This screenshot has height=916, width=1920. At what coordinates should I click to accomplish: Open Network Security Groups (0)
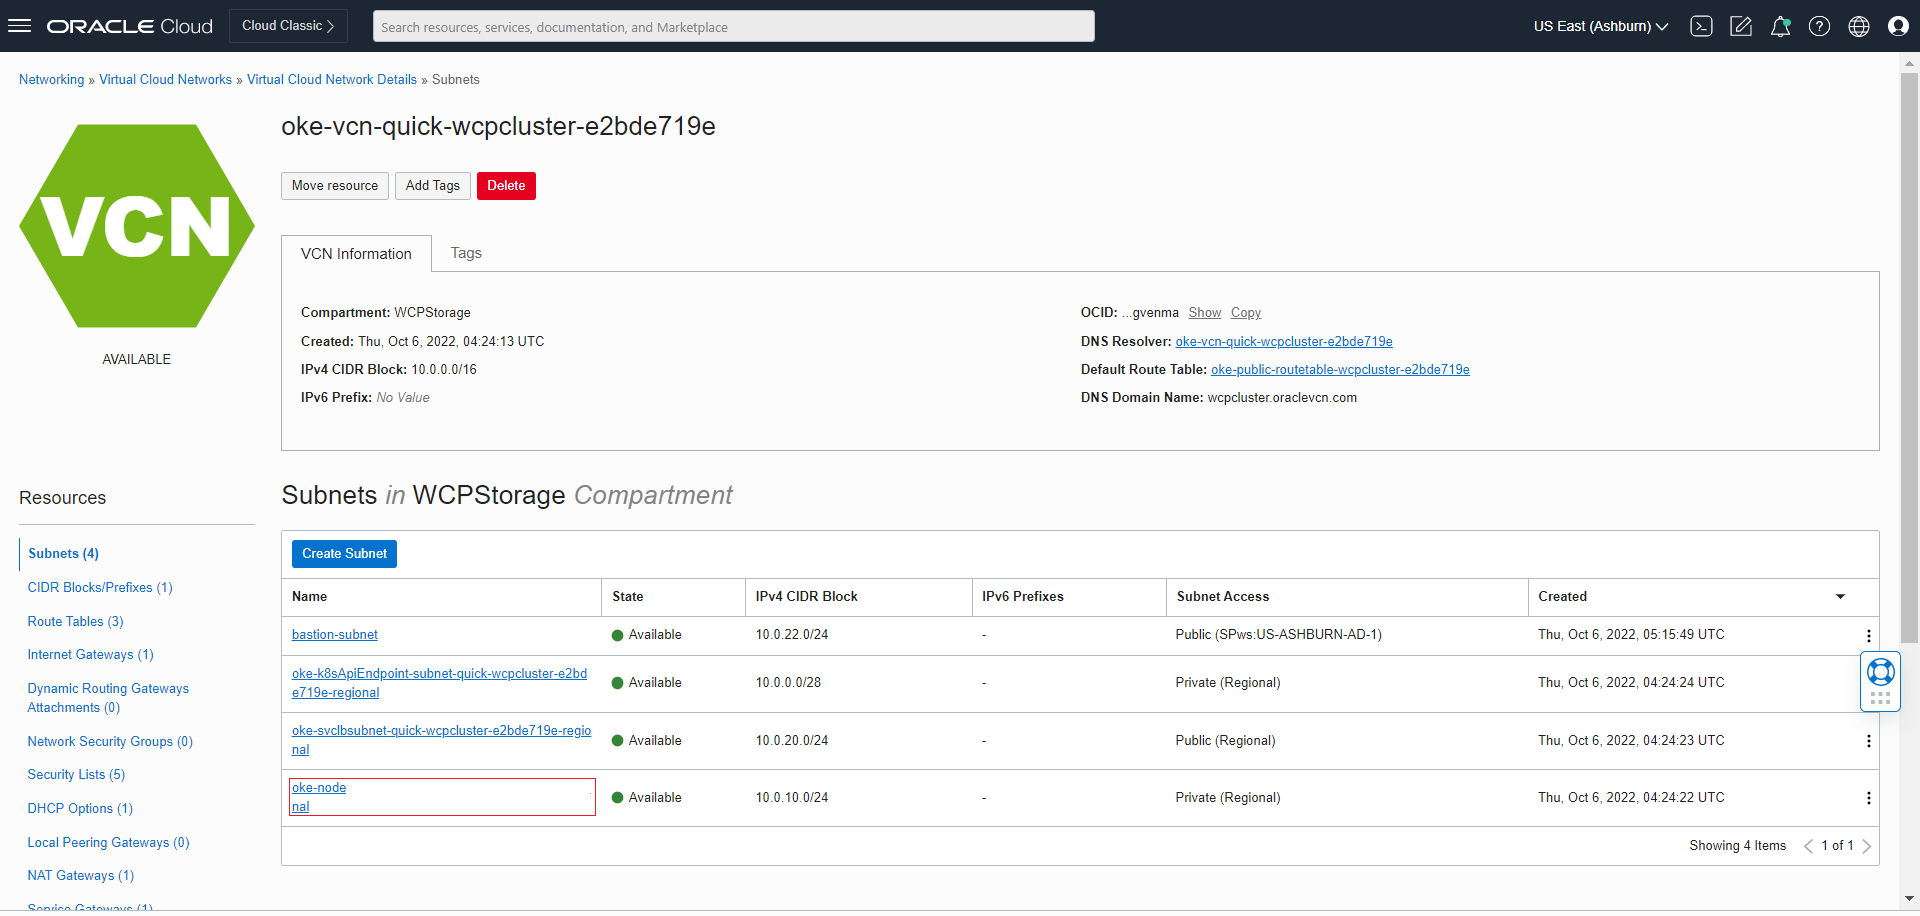click(x=110, y=741)
